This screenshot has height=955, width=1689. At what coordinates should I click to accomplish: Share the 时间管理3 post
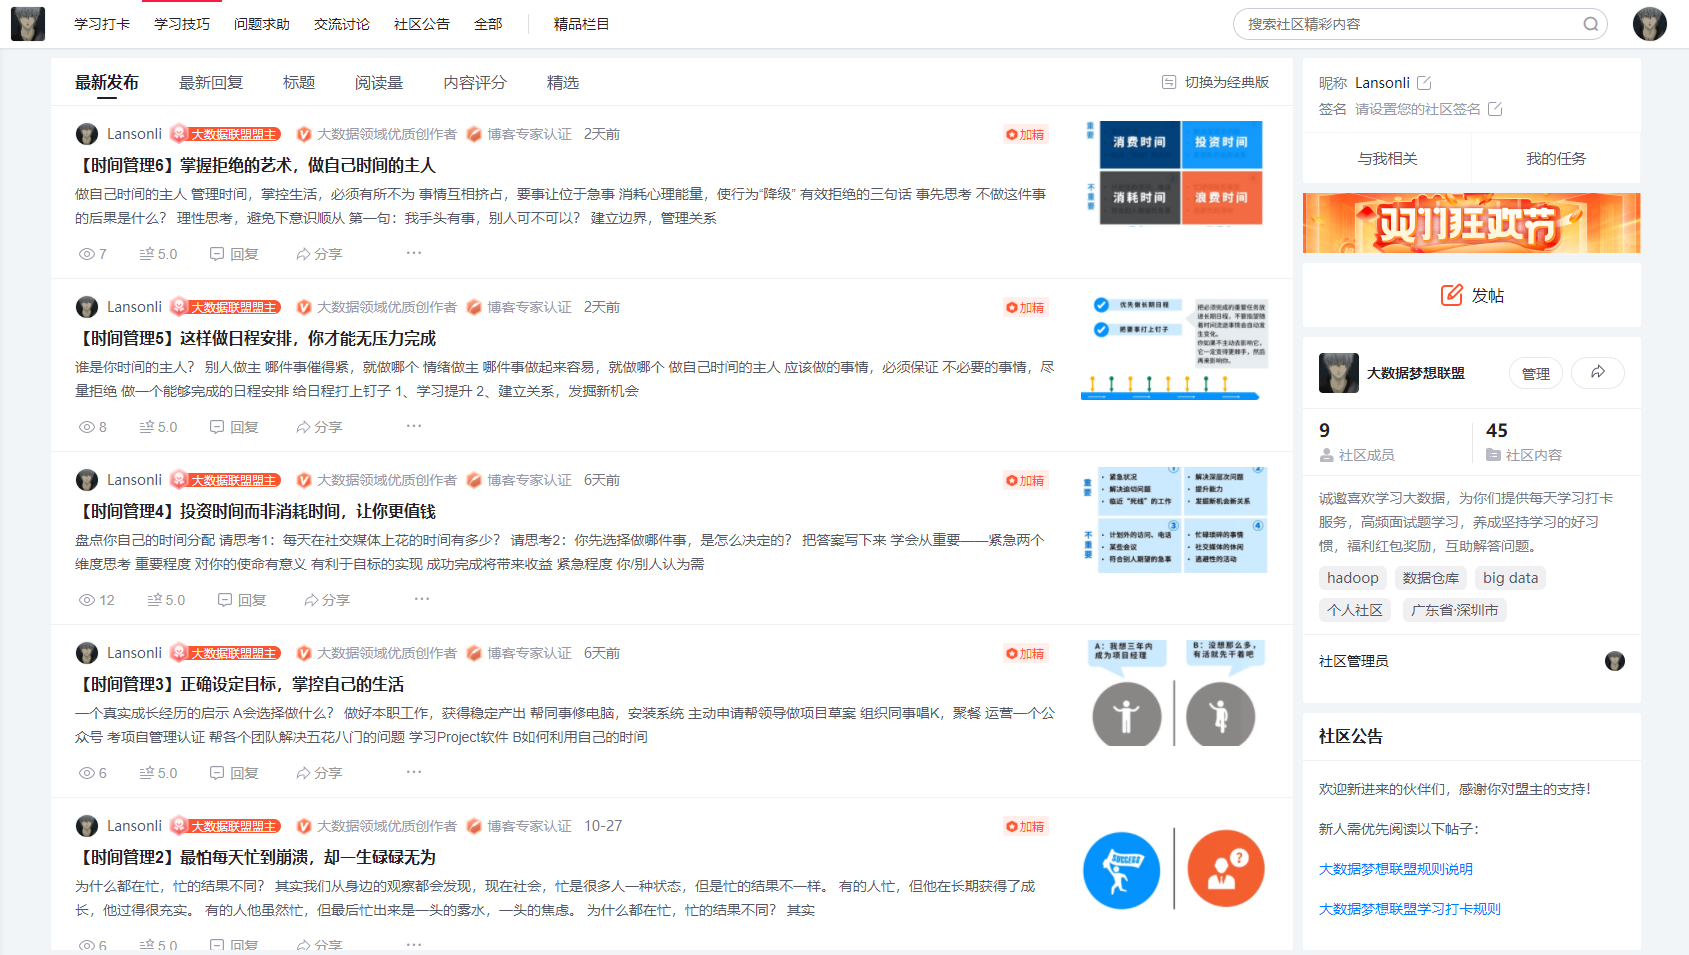tap(319, 773)
